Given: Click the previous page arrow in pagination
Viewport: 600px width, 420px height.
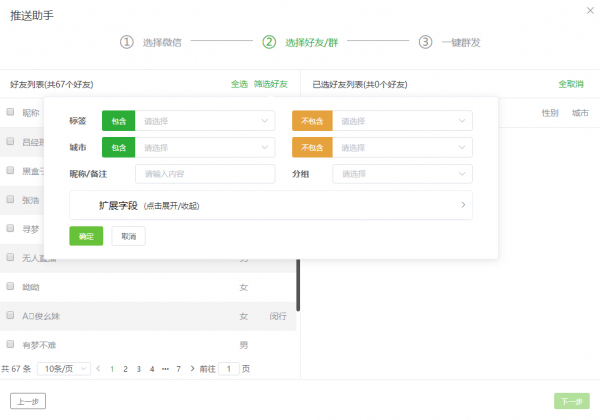Looking at the screenshot, I should point(98,369).
